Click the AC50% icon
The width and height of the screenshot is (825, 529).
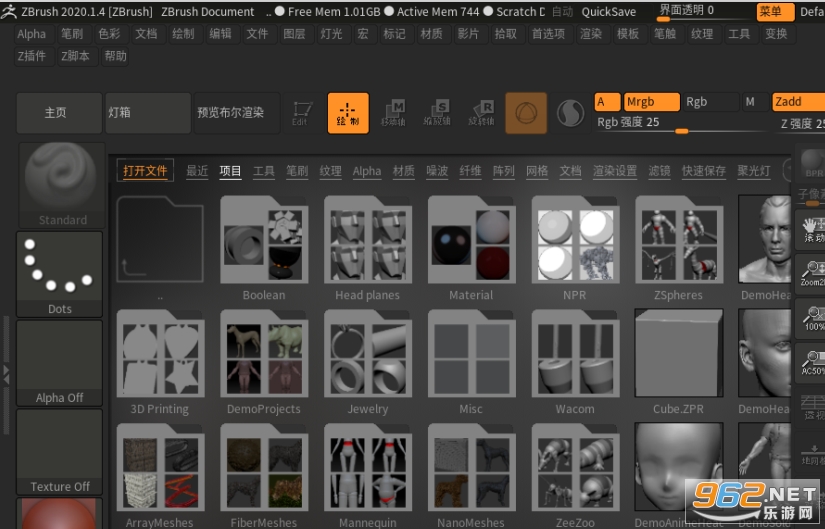point(812,362)
